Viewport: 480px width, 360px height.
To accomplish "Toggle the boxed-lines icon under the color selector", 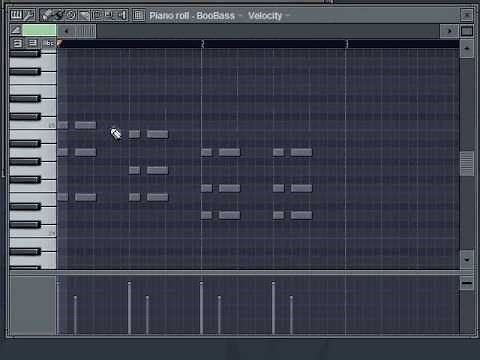I will point(17,43).
